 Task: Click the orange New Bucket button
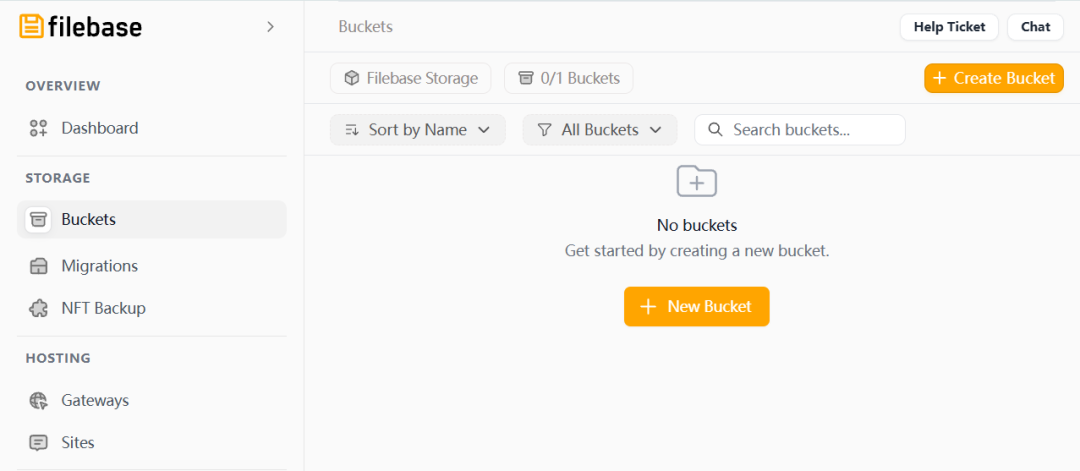coord(696,306)
